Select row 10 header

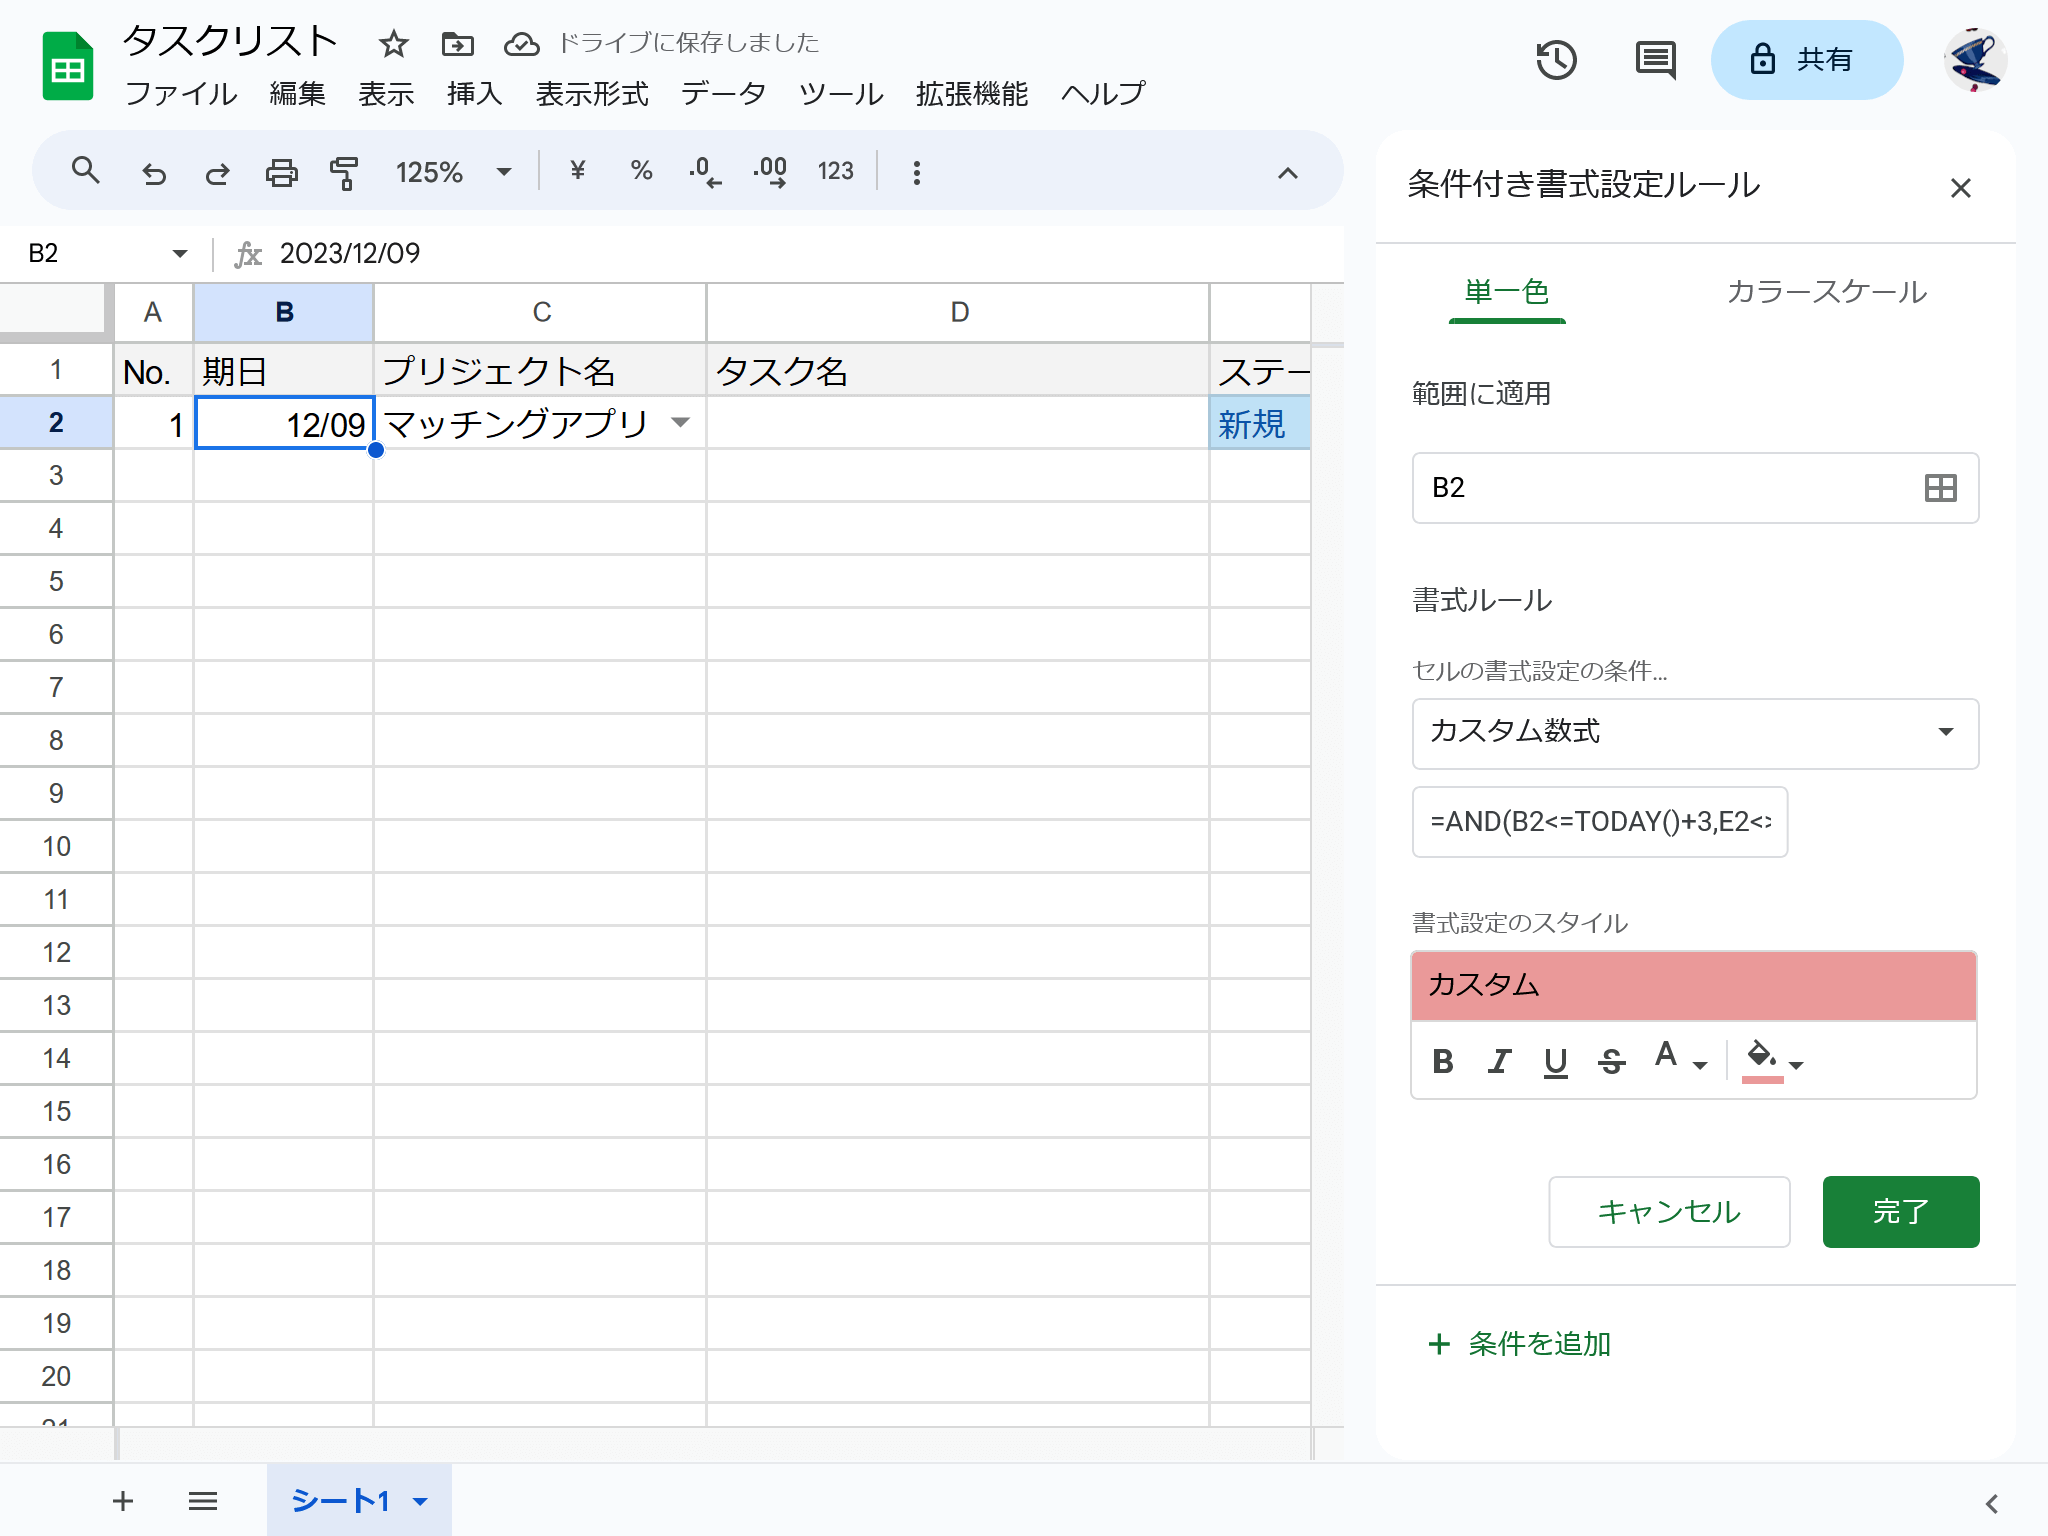(x=56, y=847)
